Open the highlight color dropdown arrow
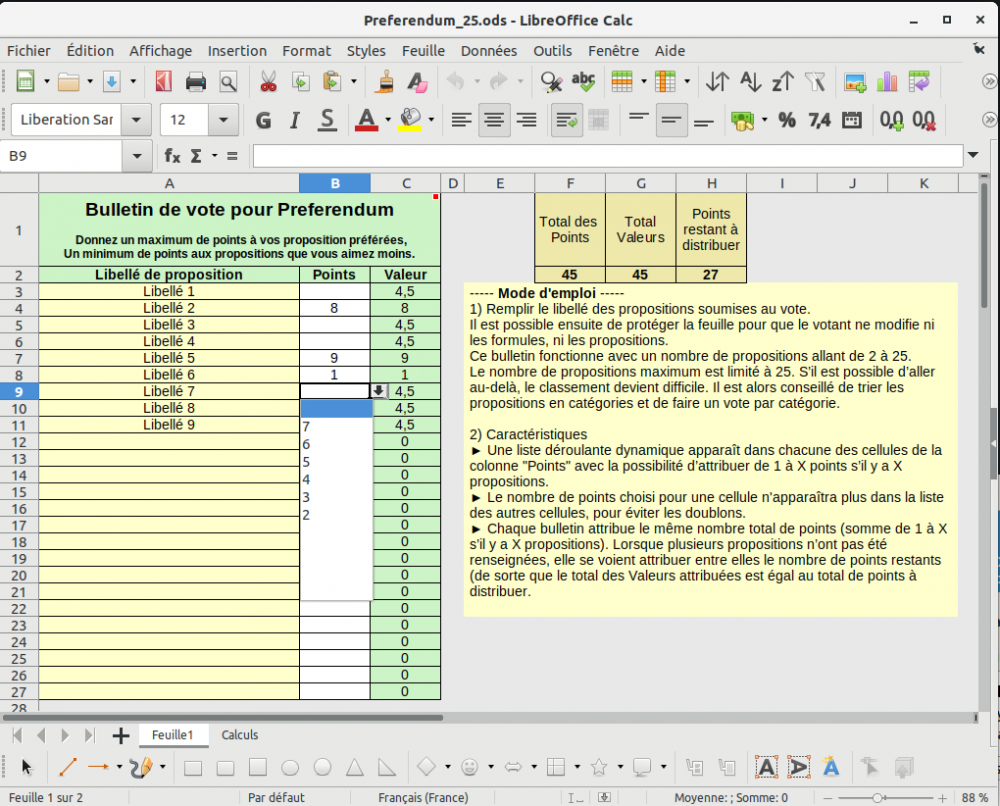The width and height of the screenshot is (1000, 806). (431, 120)
